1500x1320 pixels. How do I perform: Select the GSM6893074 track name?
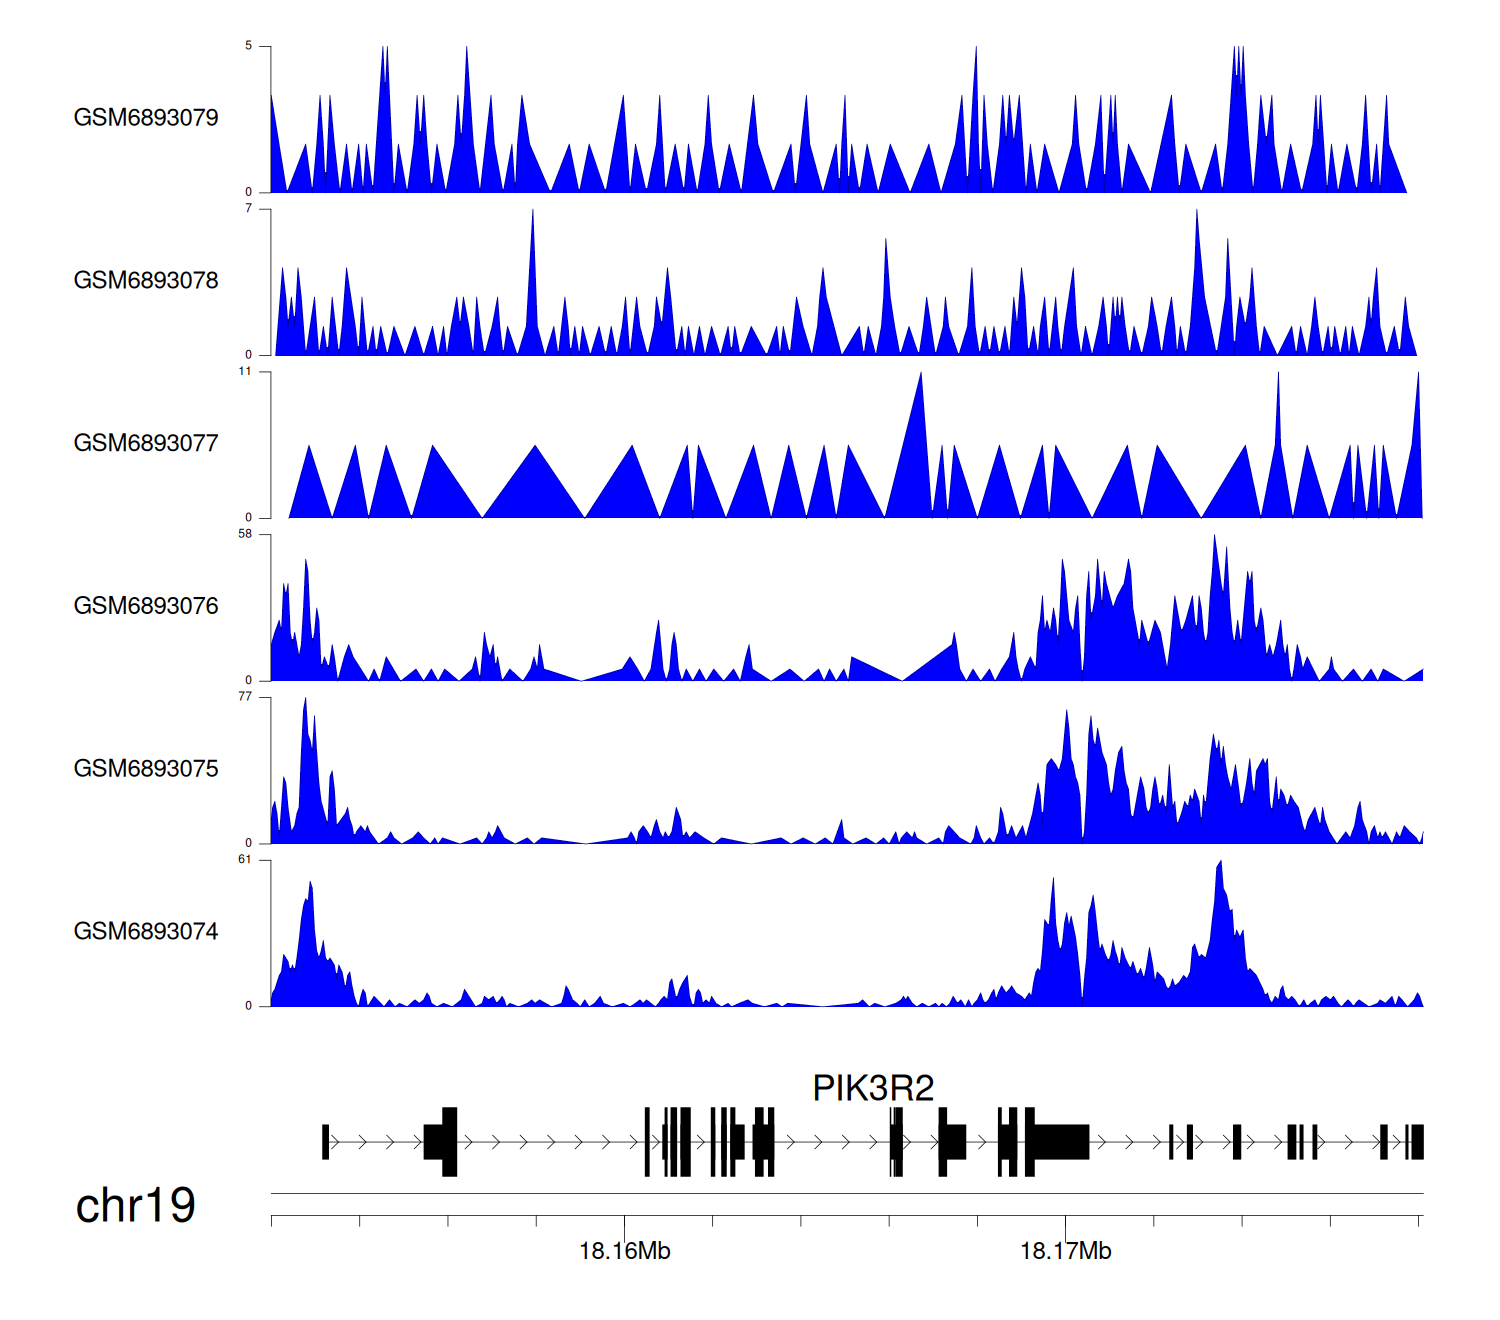pyautogui.click(x=146, y=932)
